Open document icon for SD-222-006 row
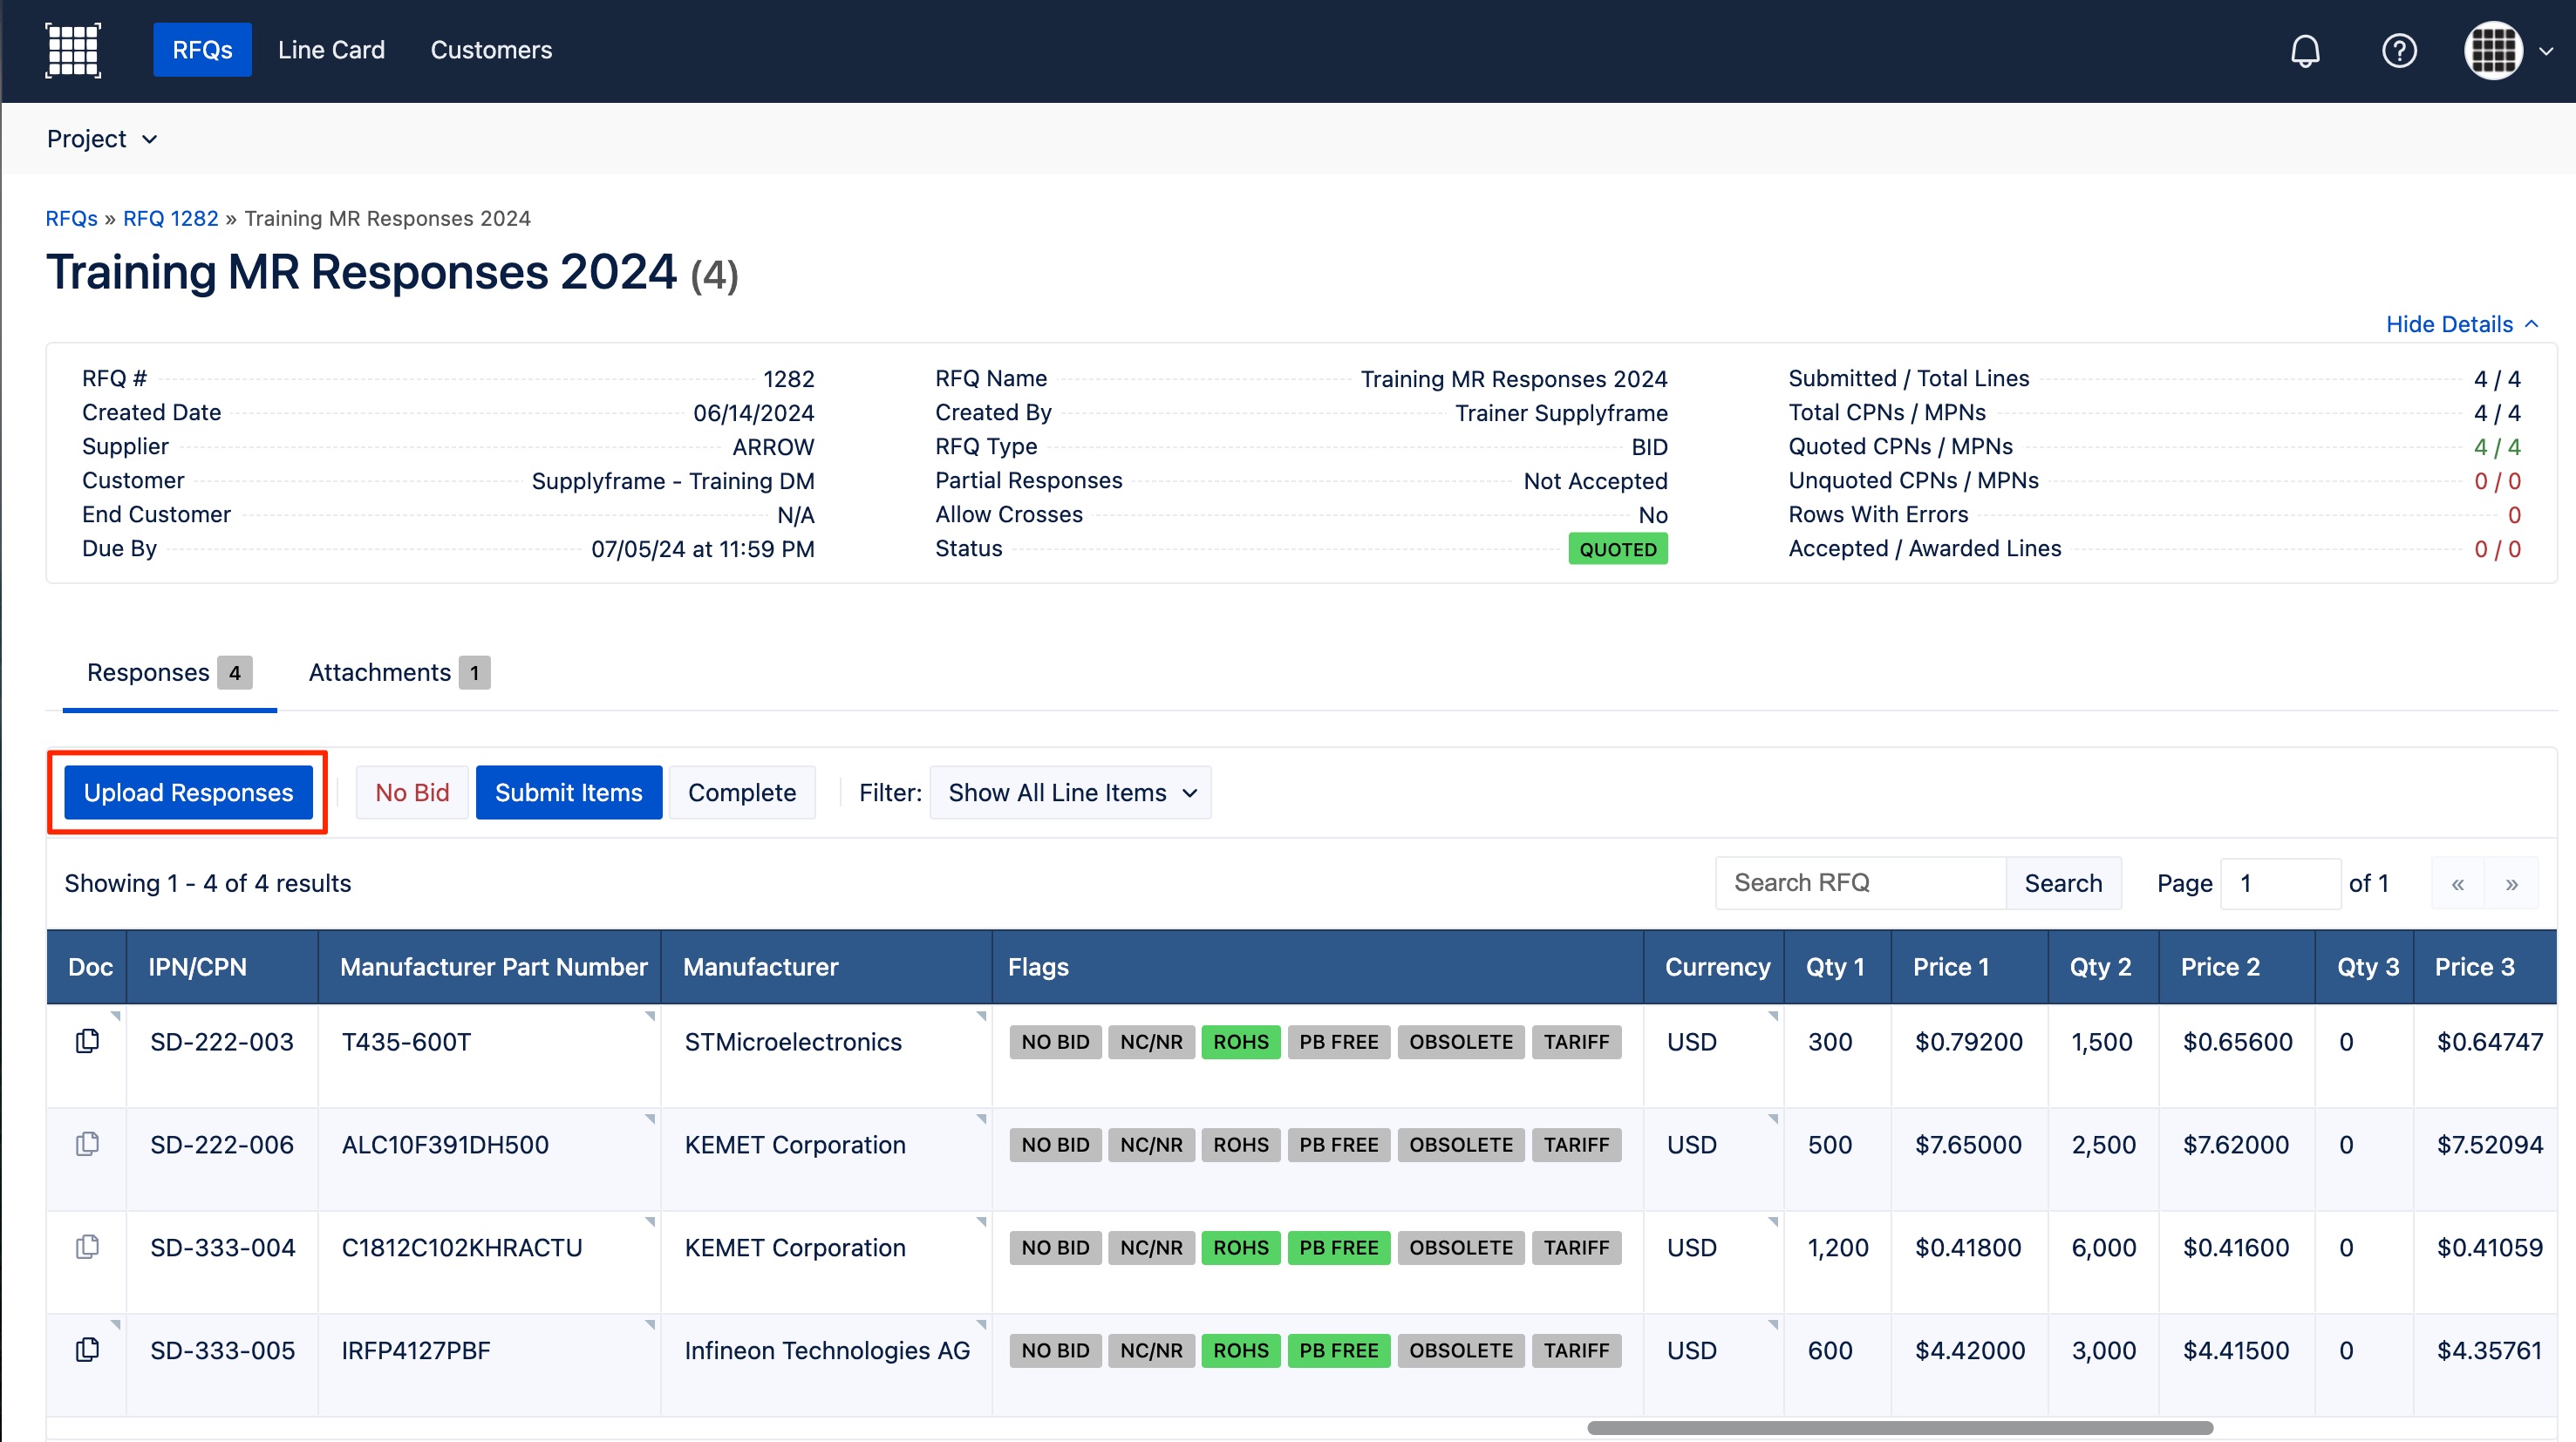The height and width of the screenshot is (1442, 2576). (87, 1144)
